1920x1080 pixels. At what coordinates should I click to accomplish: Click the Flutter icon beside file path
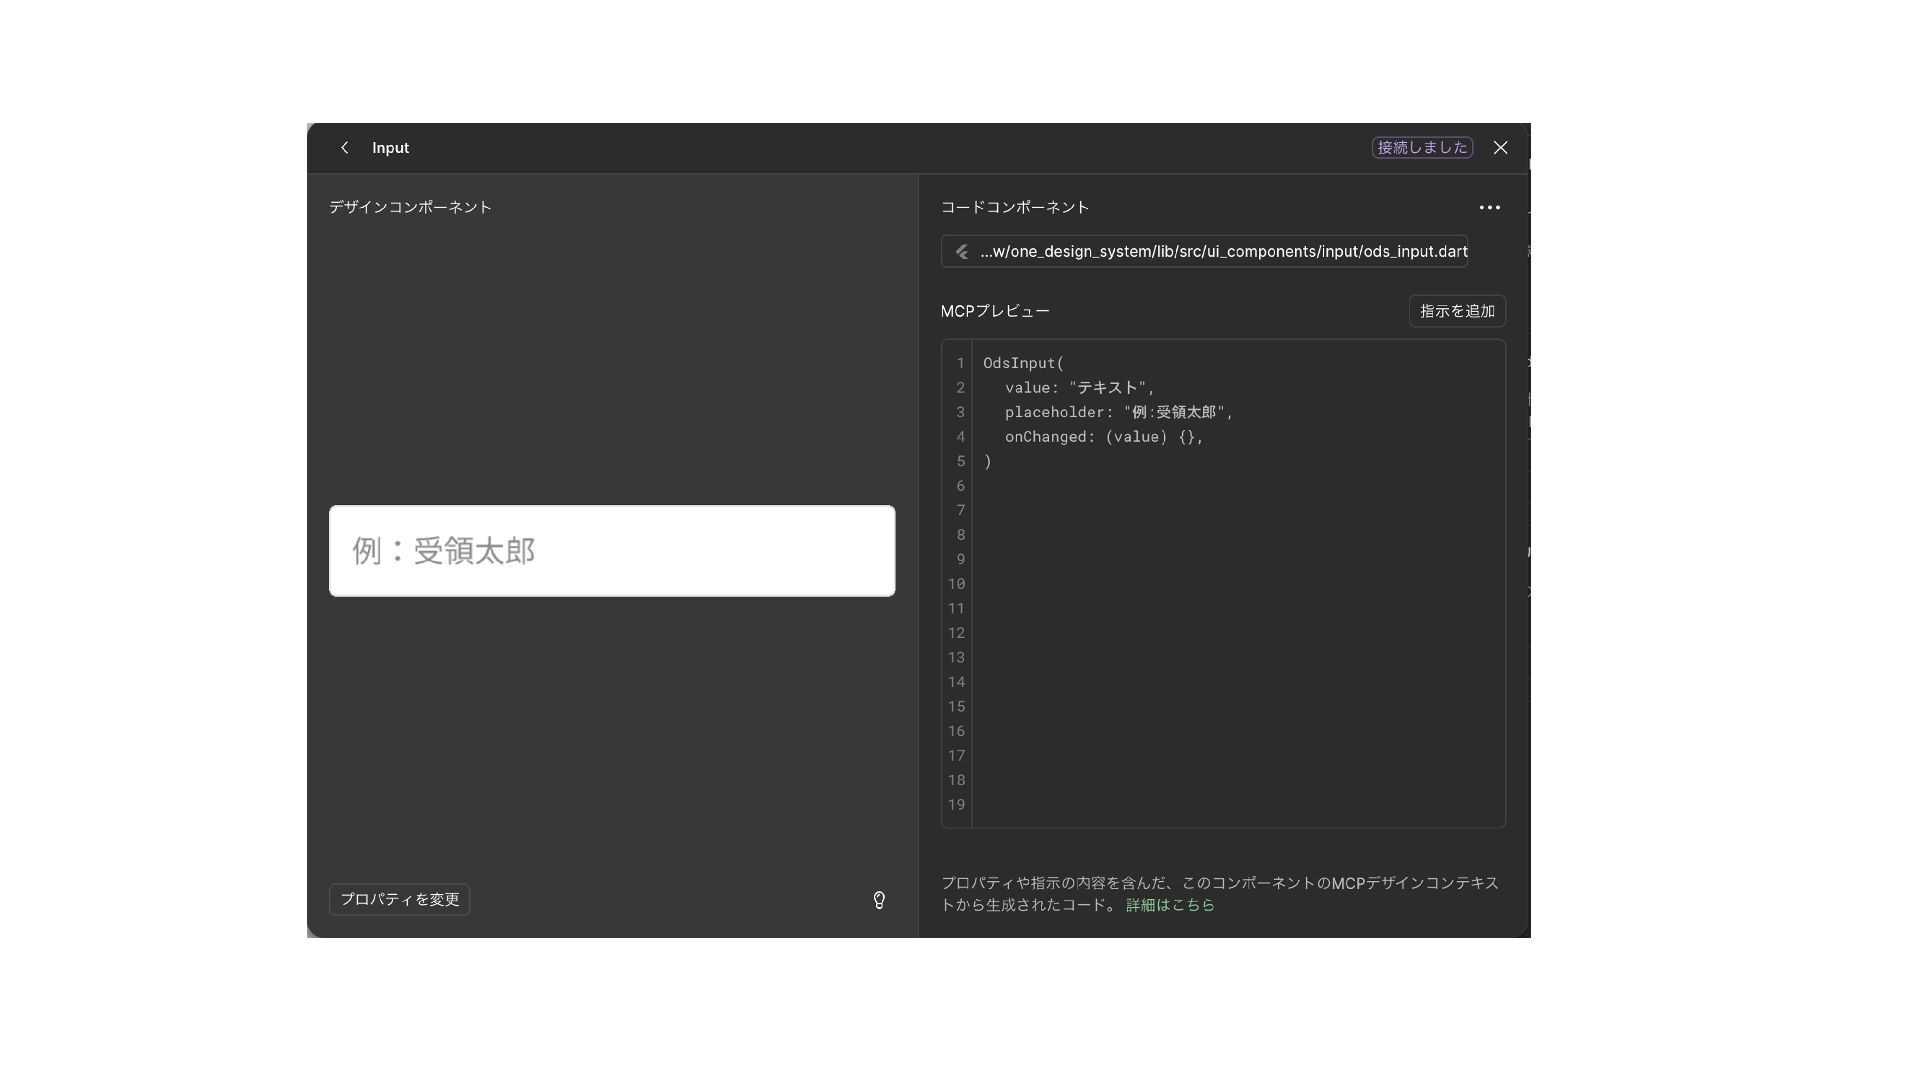pos(962,252)
